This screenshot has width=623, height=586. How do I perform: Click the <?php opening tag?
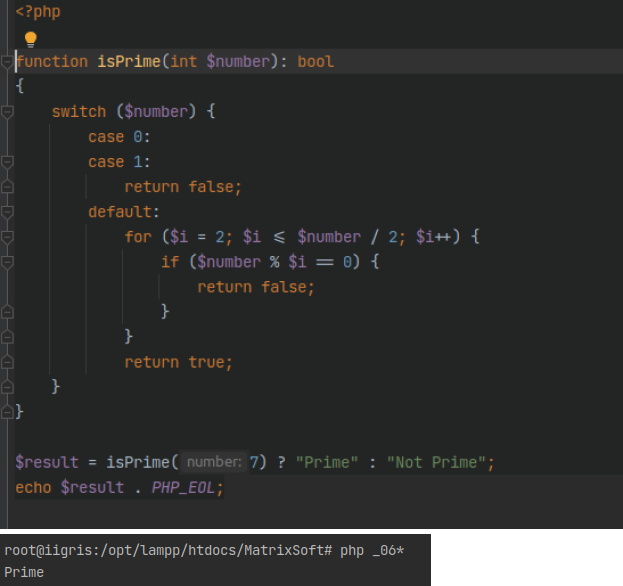coord(38,12)
